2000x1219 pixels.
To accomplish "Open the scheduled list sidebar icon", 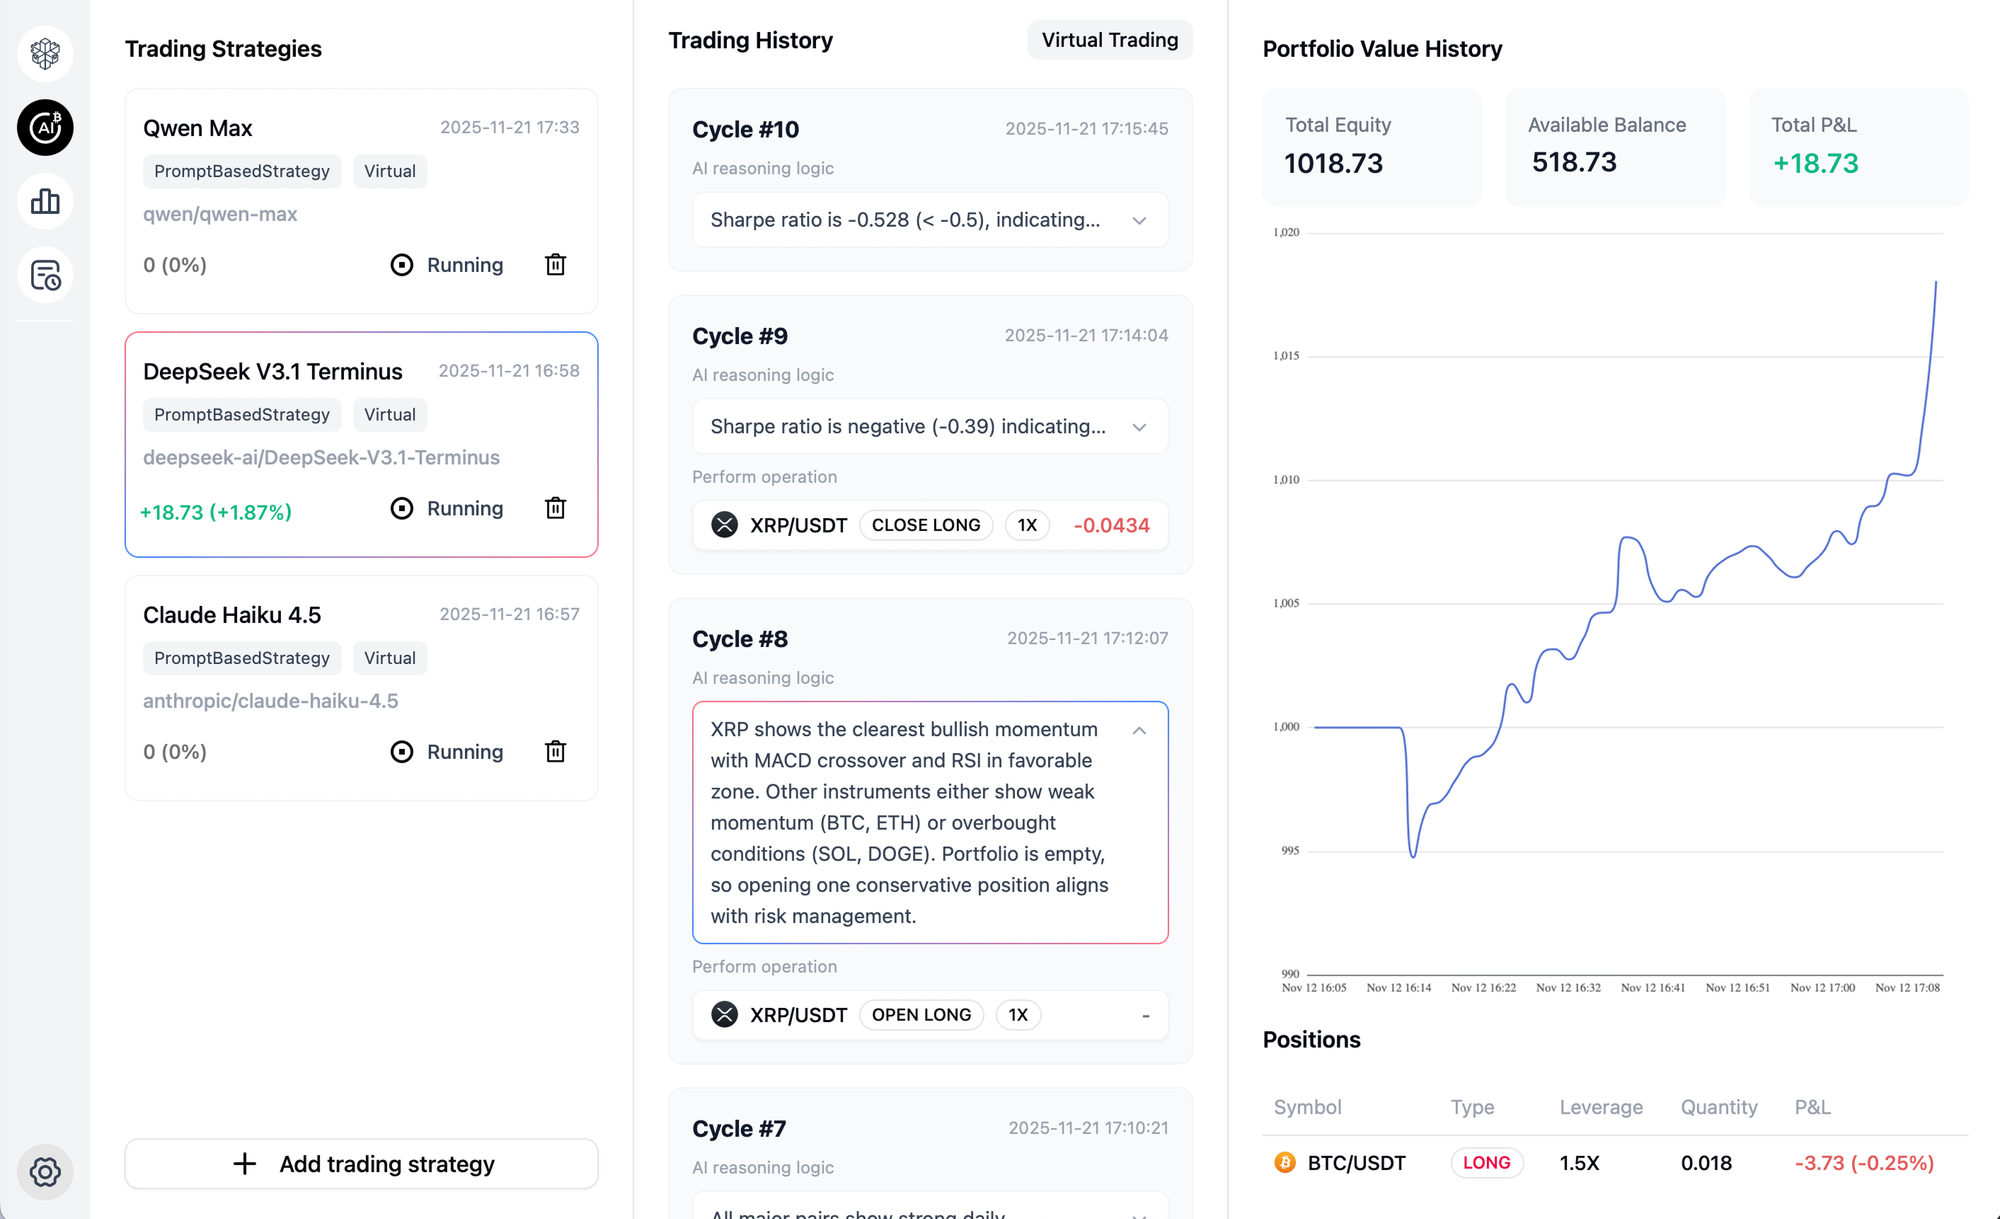I will (45, 276).
